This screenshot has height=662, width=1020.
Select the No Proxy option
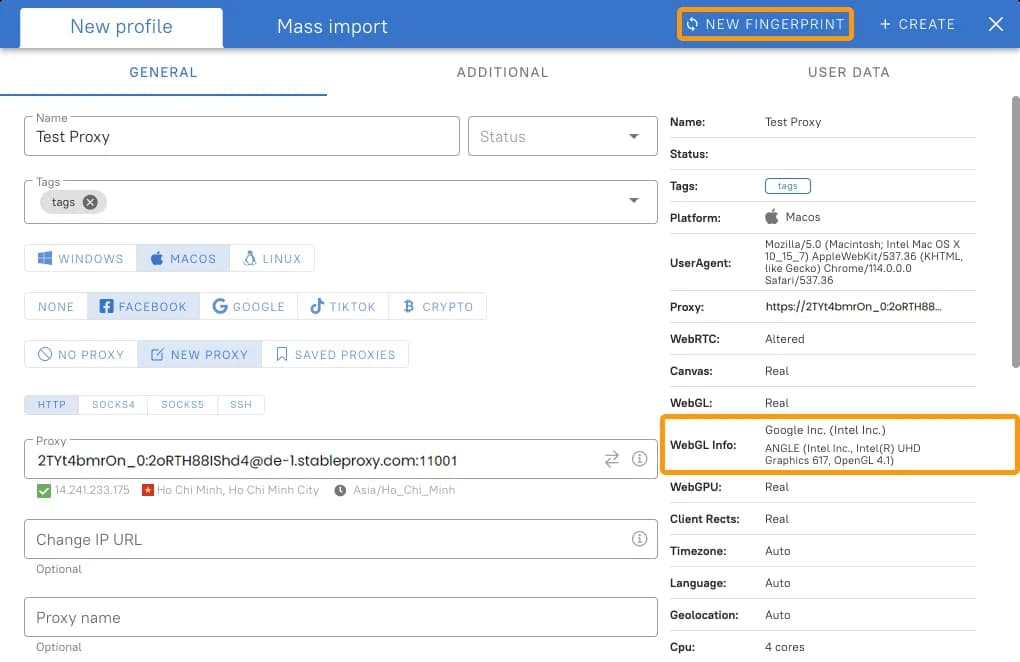coord(81,354)
